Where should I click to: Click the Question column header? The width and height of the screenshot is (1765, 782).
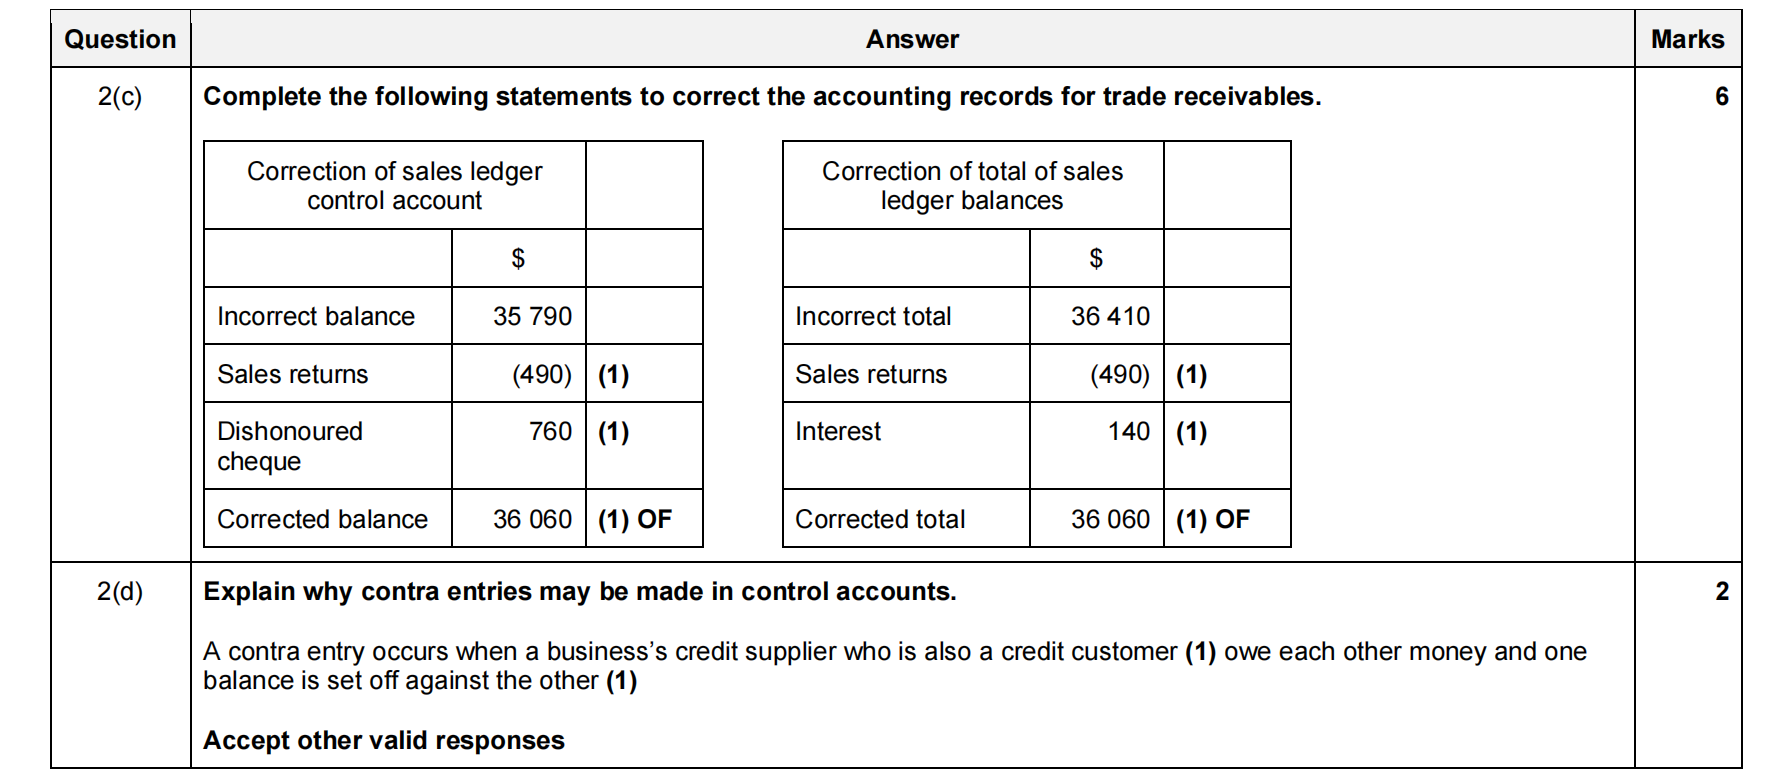pyautogui.click(x=120, y=40)
